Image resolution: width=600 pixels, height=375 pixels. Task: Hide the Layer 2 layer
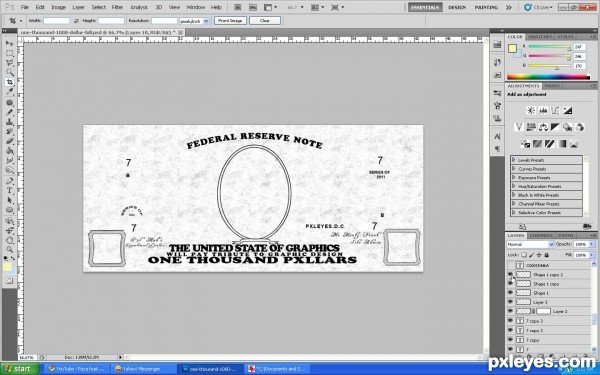pos(510,311)
